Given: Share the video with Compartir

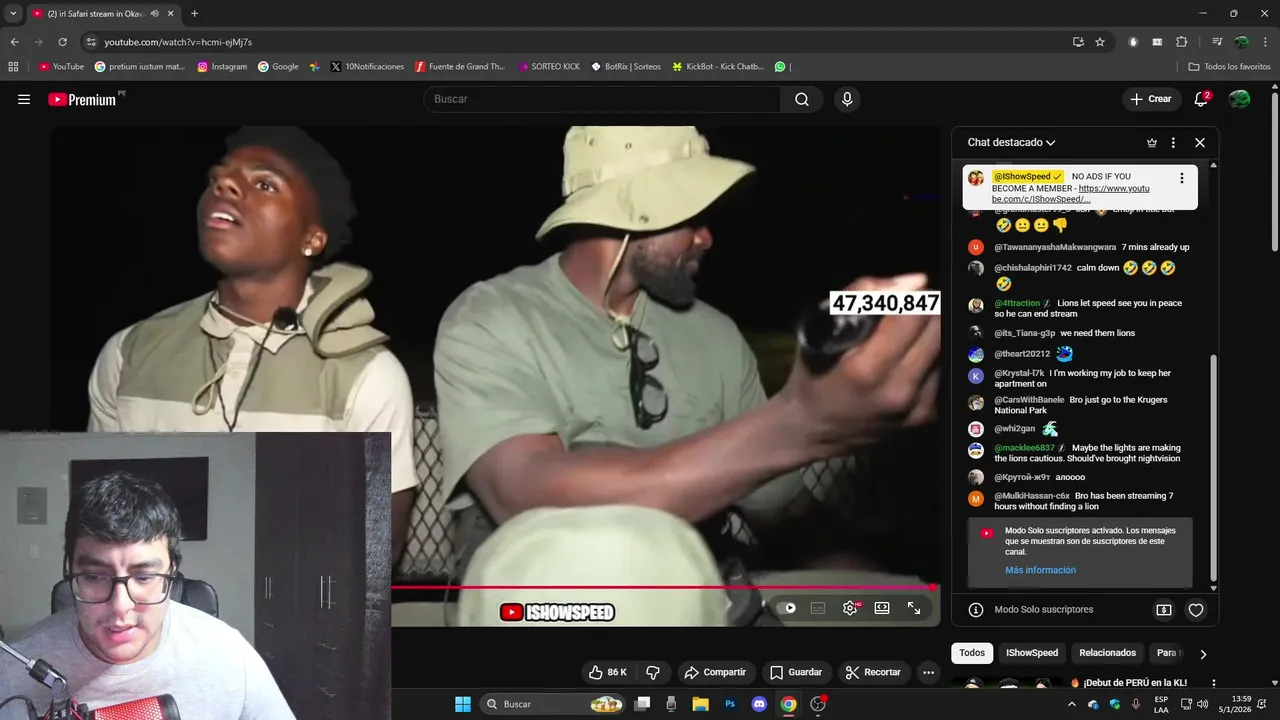Looking at the screenshot, I should 715,672.
